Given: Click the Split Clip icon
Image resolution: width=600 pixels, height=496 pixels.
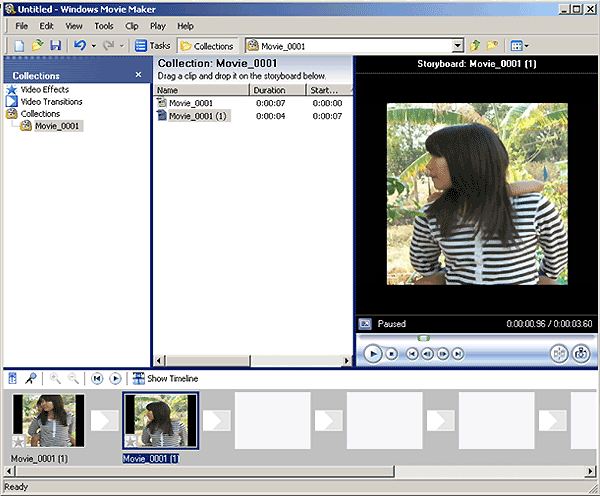Looking at the screenshot, I should (559, 354).
